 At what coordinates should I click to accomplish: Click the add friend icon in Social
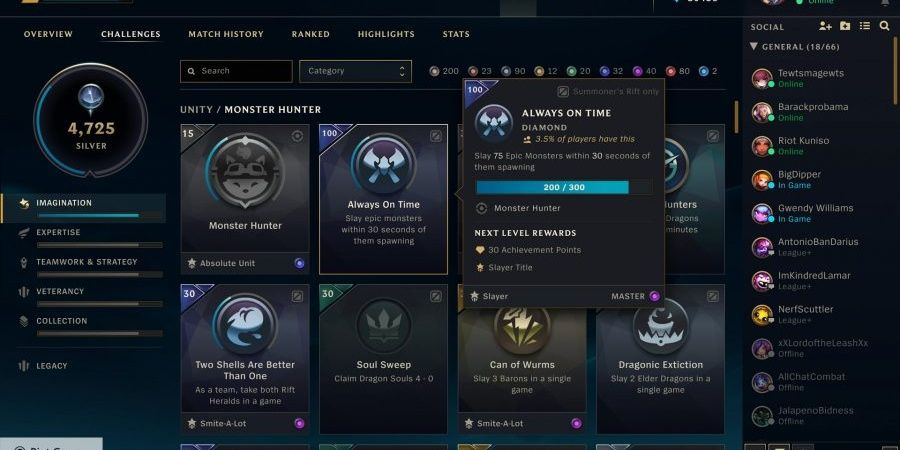[825, 26]
